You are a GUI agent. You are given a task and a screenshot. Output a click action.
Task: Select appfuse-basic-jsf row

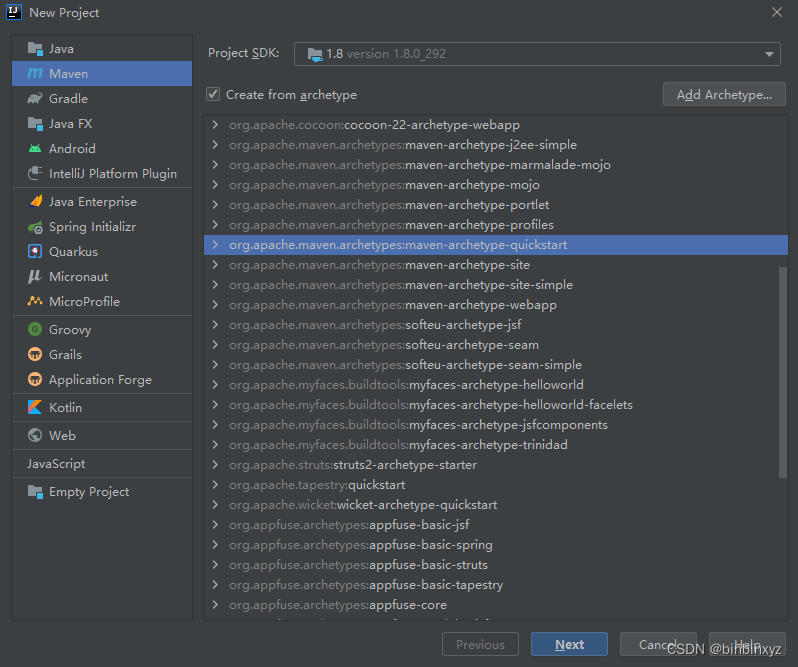[496, 525]
